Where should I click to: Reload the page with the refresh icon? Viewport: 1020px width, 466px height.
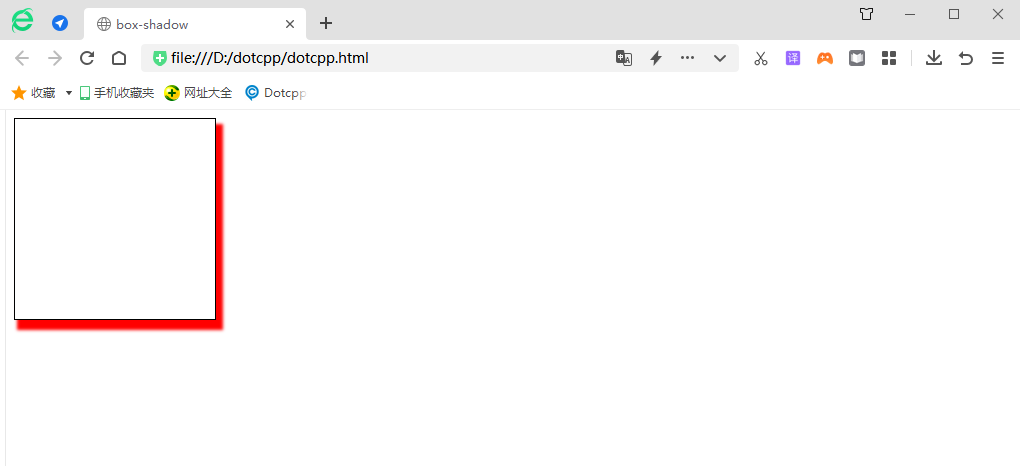[x=87, y=58]
